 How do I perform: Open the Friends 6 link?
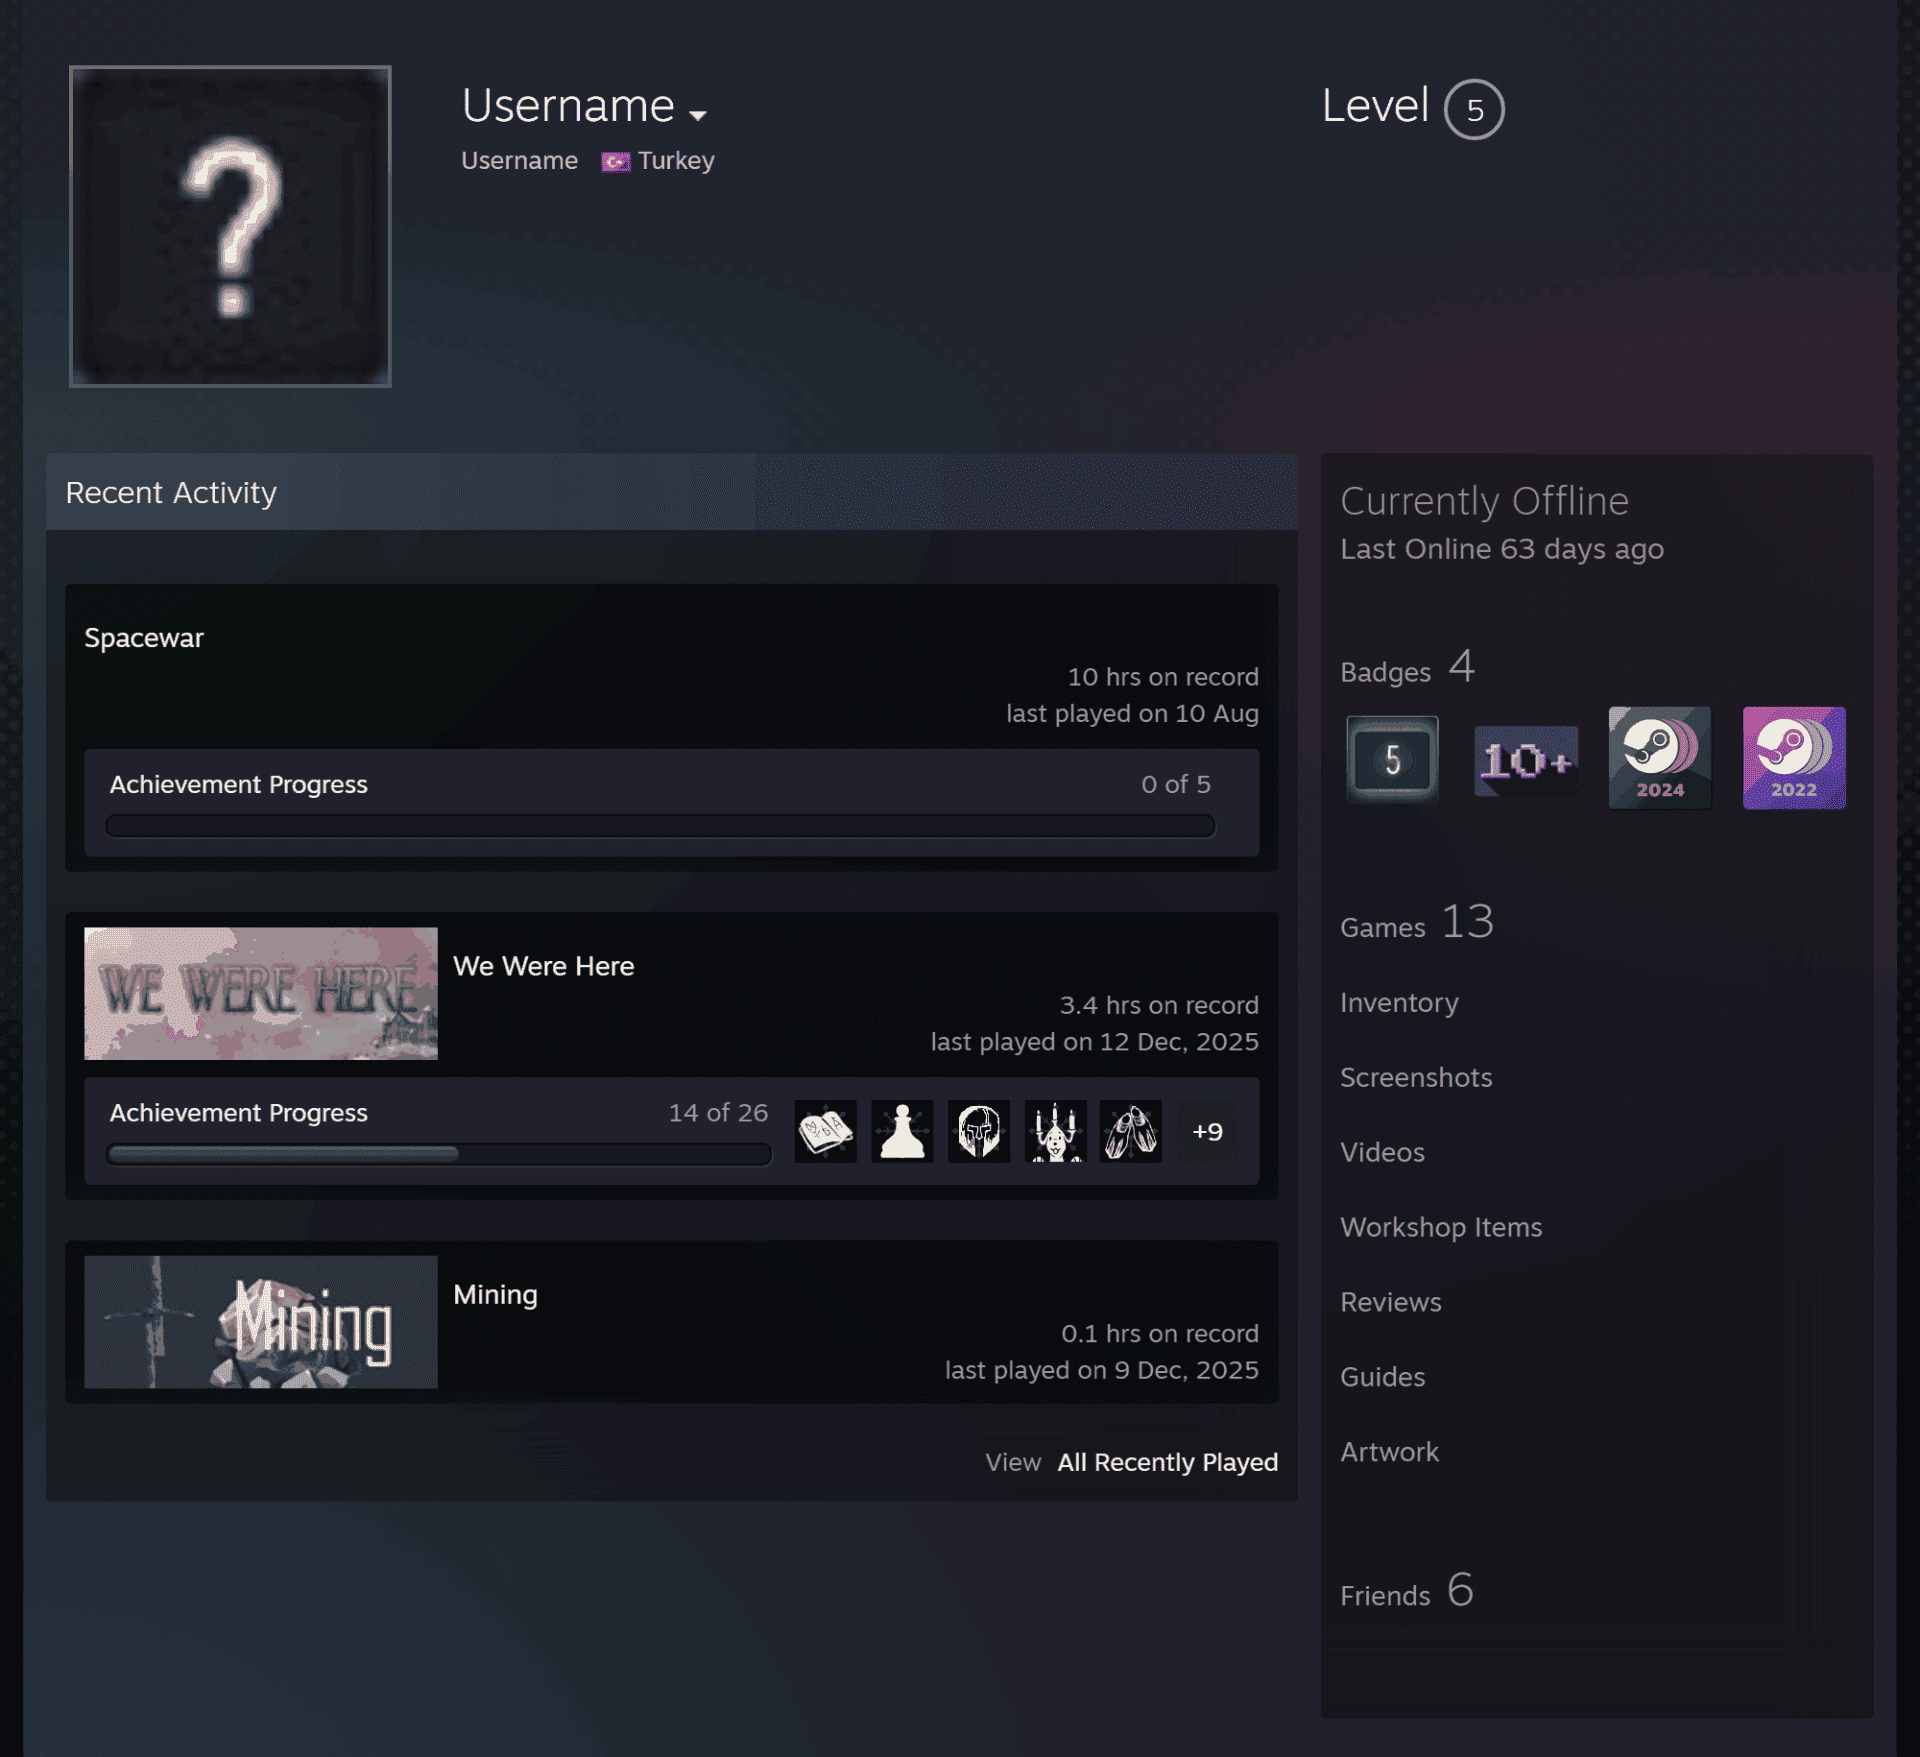point(1407,1591)
